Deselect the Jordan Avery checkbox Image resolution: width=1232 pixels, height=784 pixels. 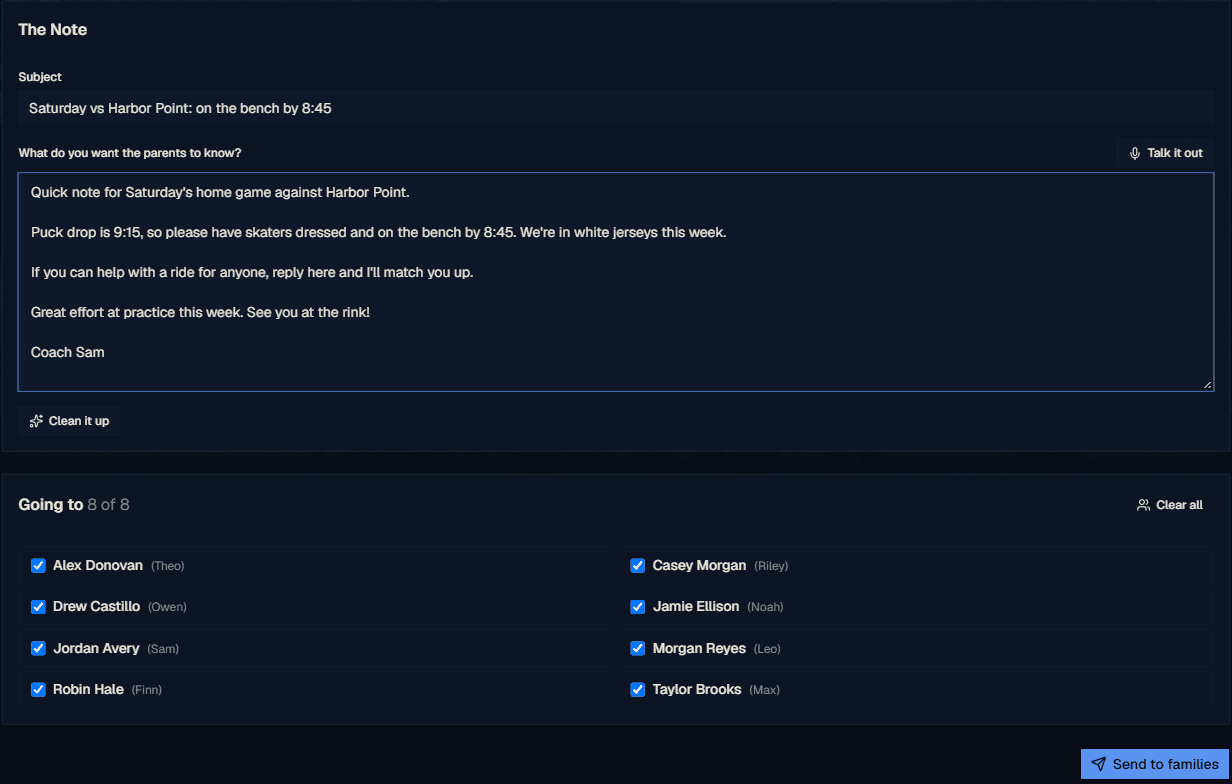point(38,649)
